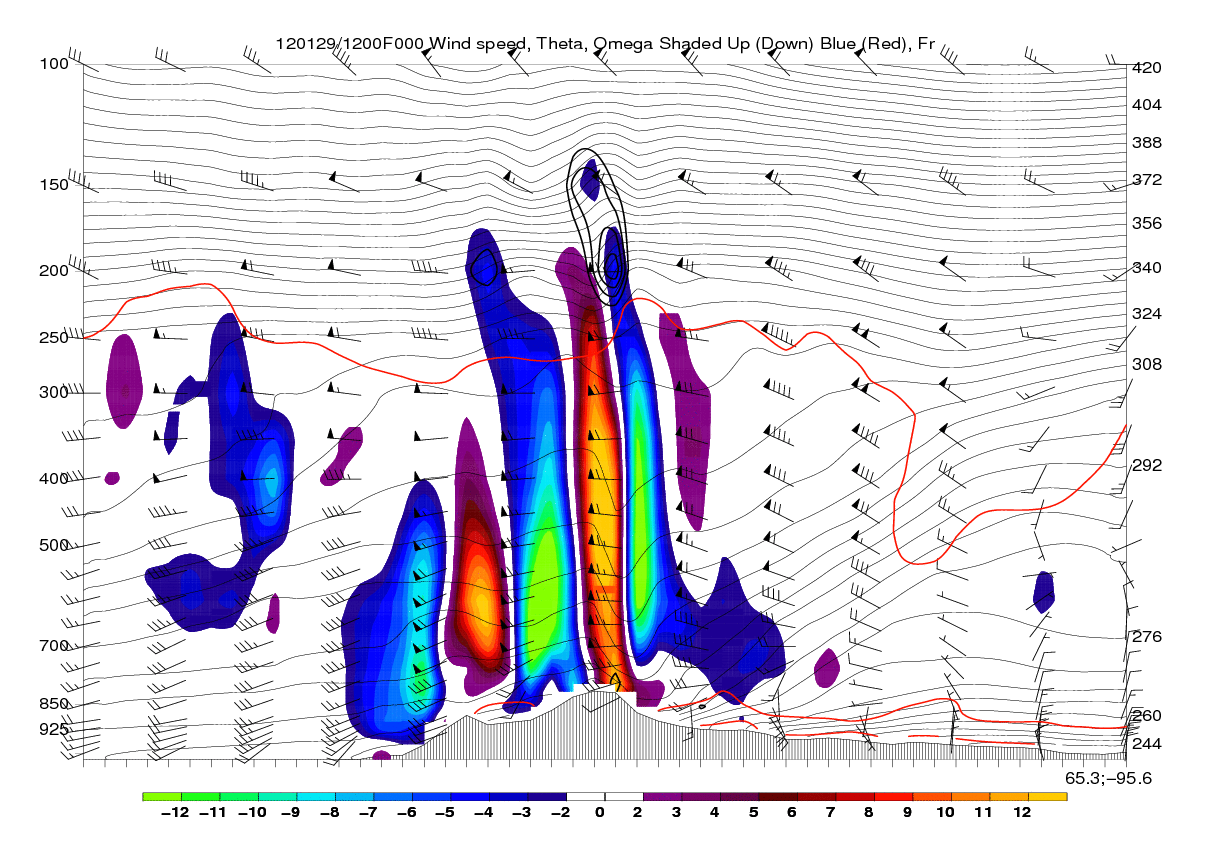This screenshot has width=1210, height=850.
Task: Click the 925 pressure axis label
Action: pyautogui.click(x=54, y=729)
